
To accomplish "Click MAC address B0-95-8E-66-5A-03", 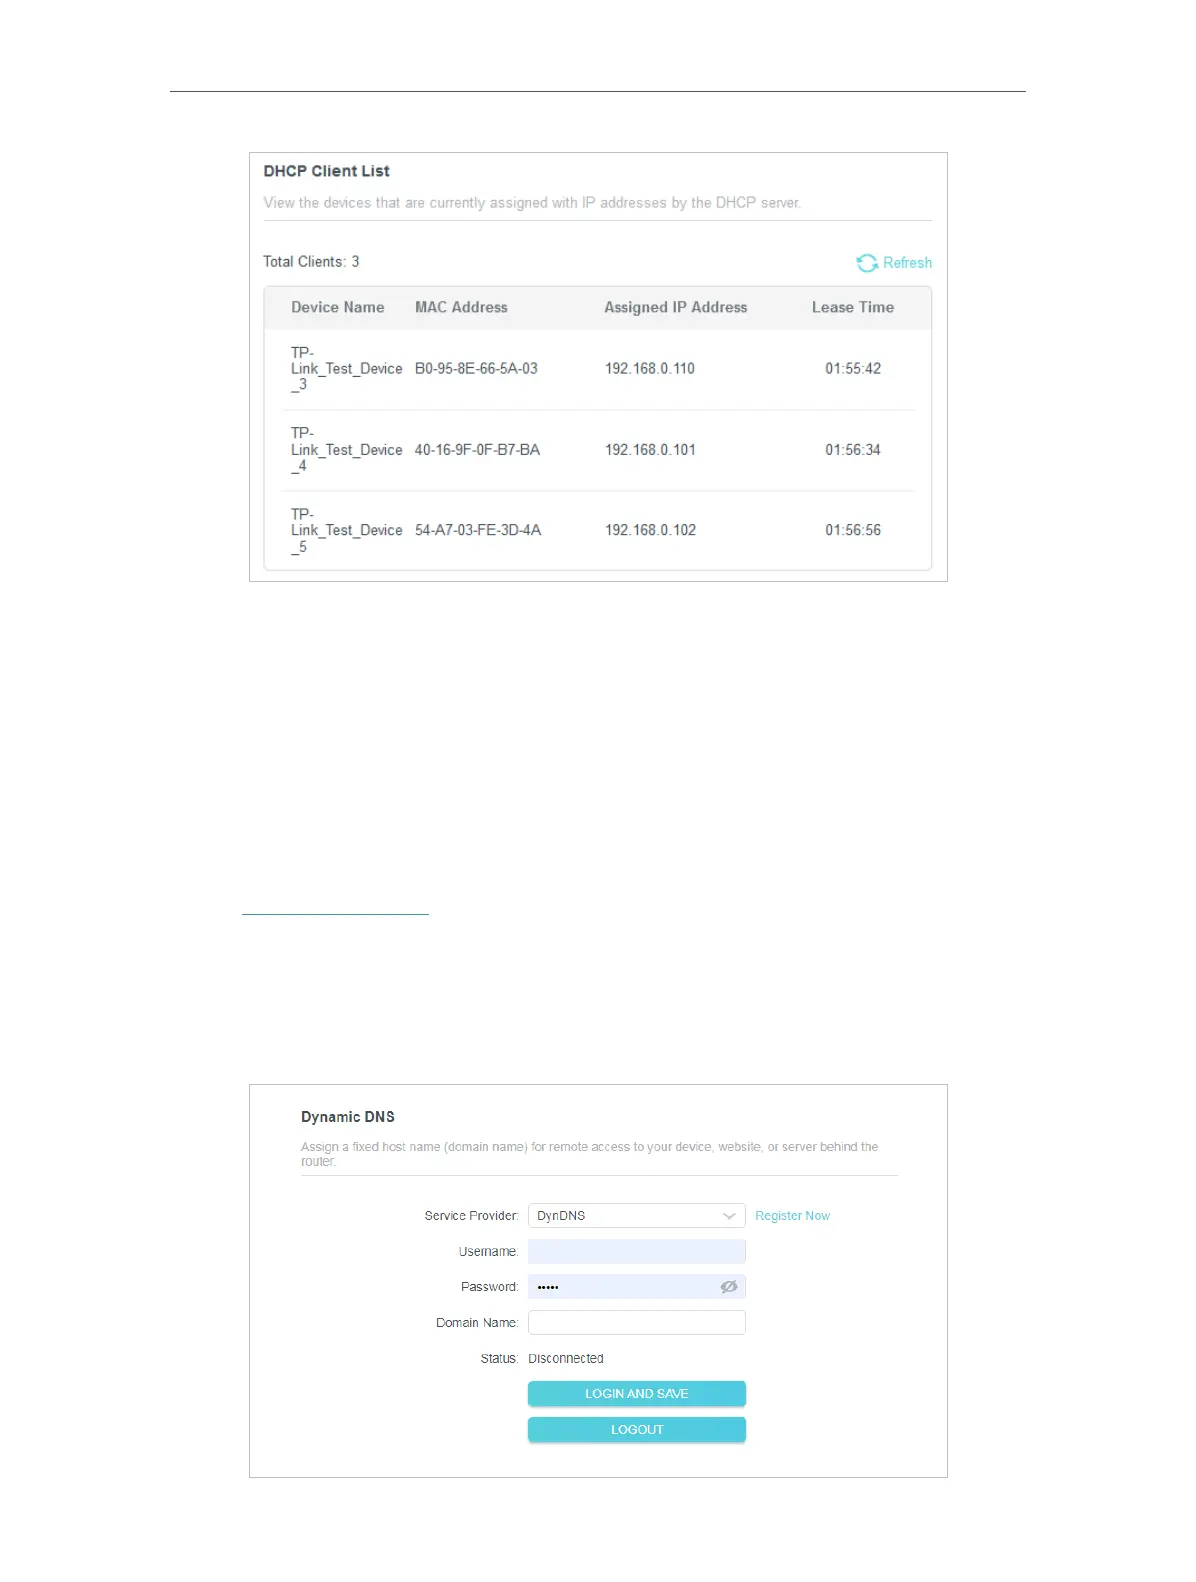I will tap(476, 369).
